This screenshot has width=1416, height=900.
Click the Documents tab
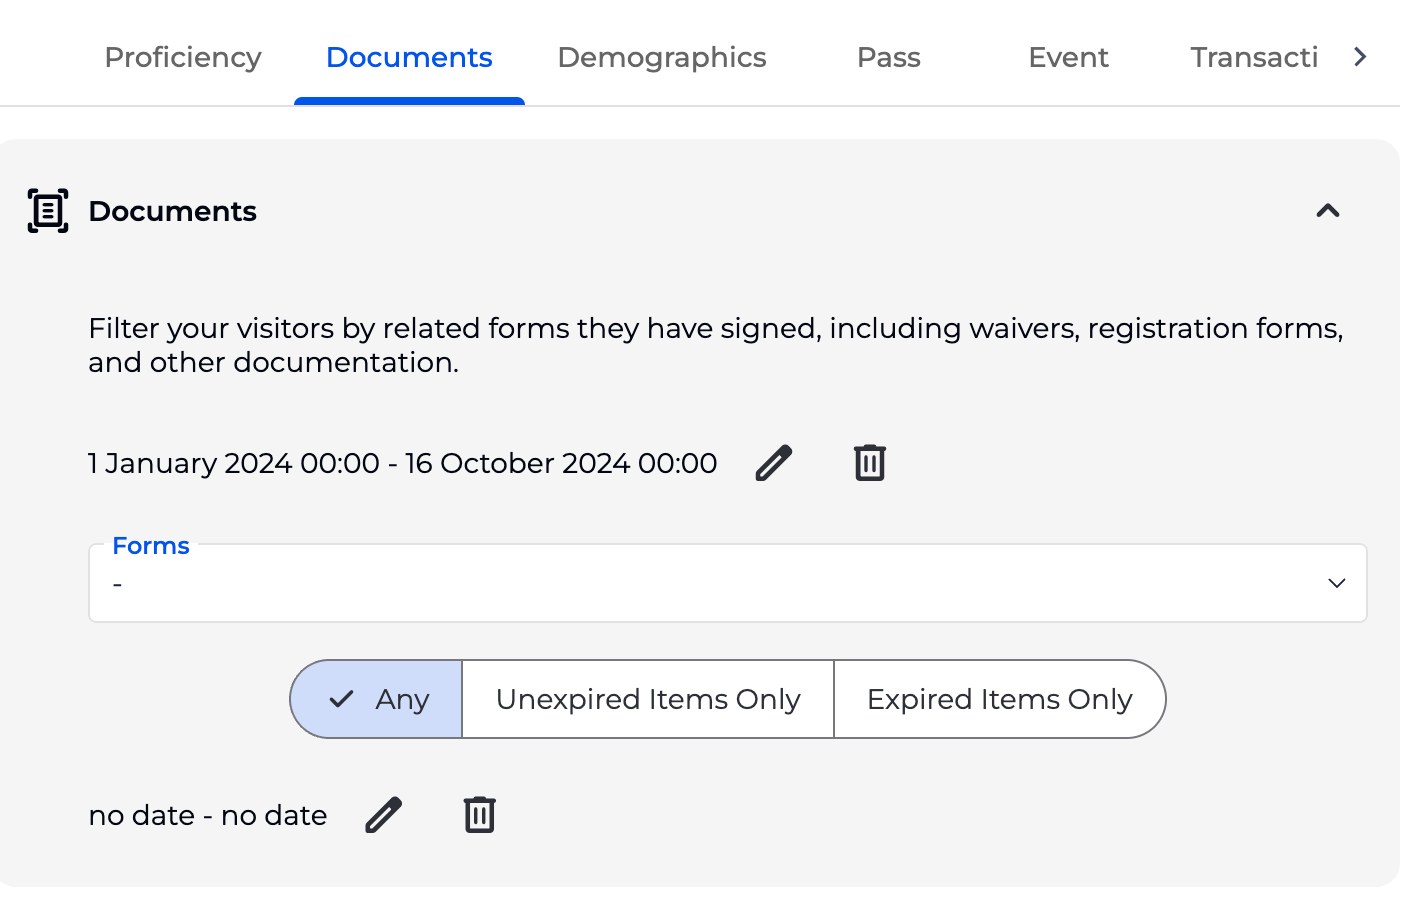[409, 58]
